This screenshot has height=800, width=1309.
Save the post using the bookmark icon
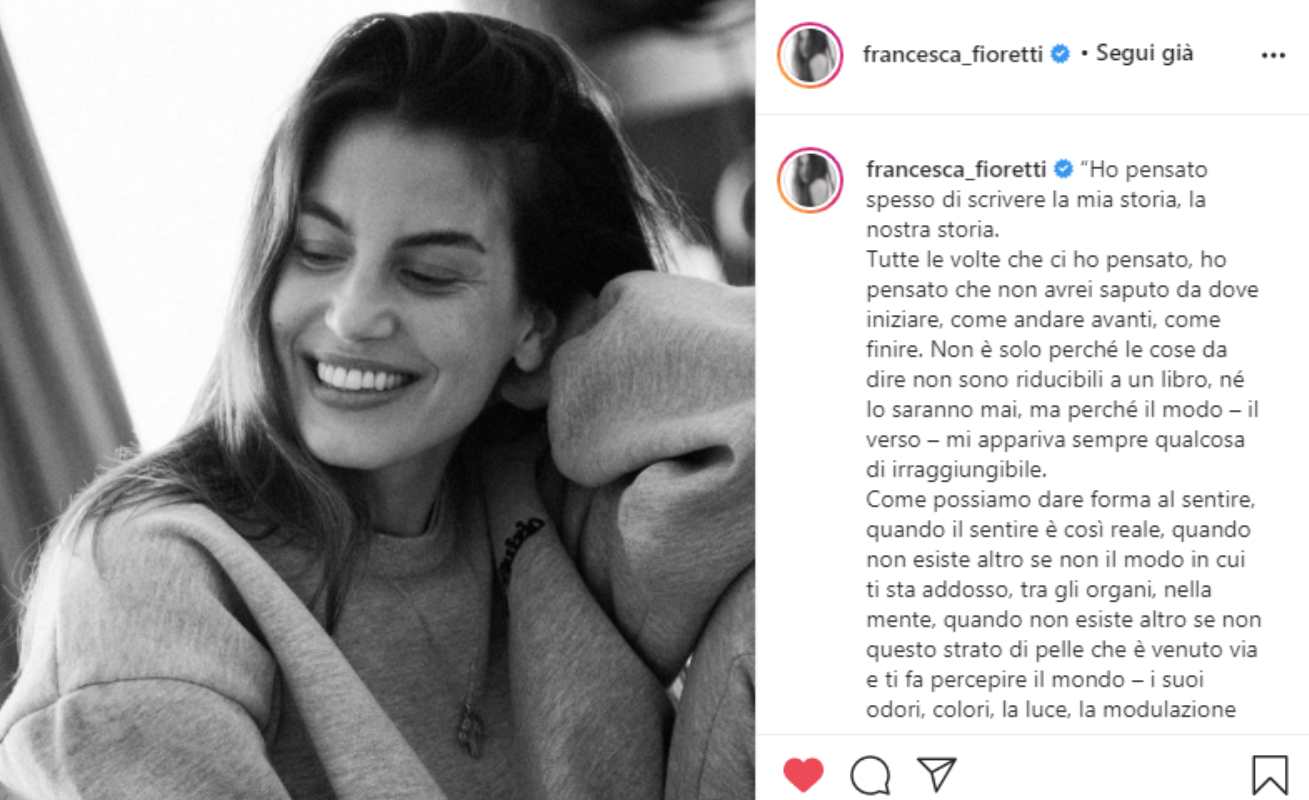pos(1269,775)
